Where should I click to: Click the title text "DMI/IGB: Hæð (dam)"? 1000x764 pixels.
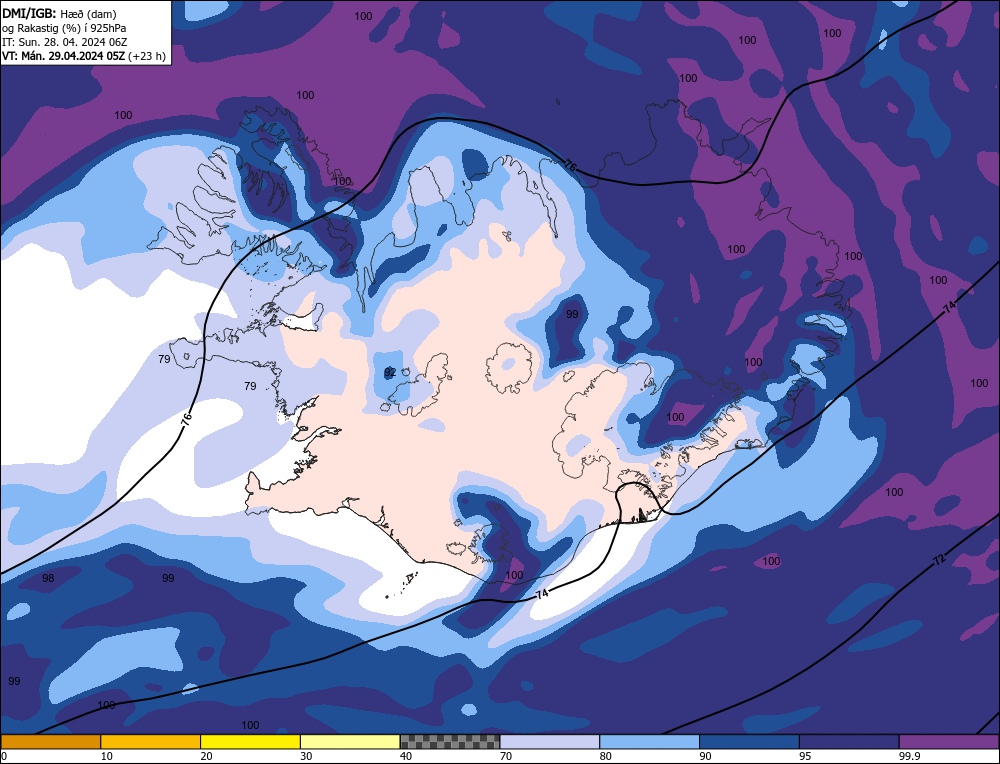pos(59,13)
